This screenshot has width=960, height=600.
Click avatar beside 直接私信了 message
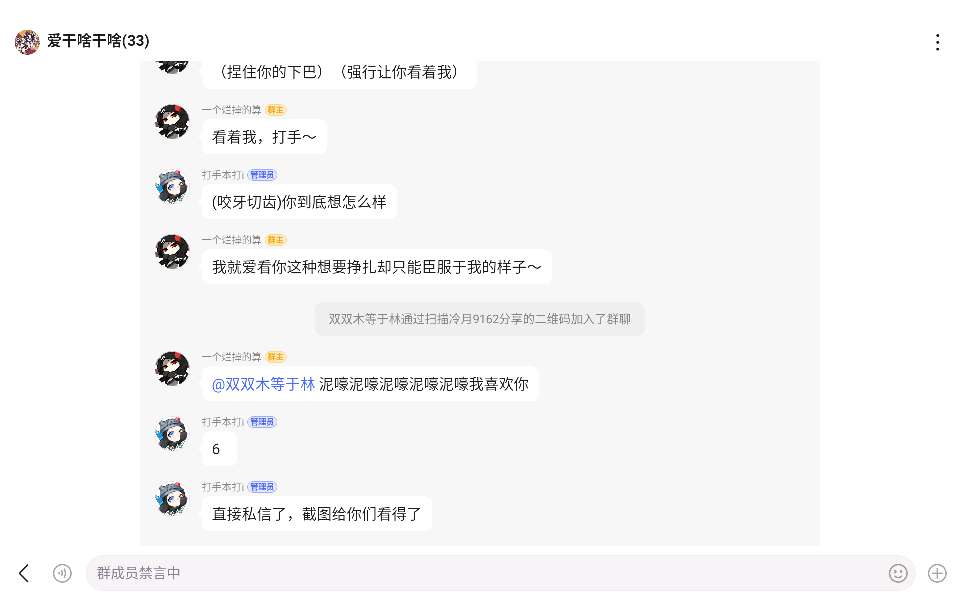[172, 498]
